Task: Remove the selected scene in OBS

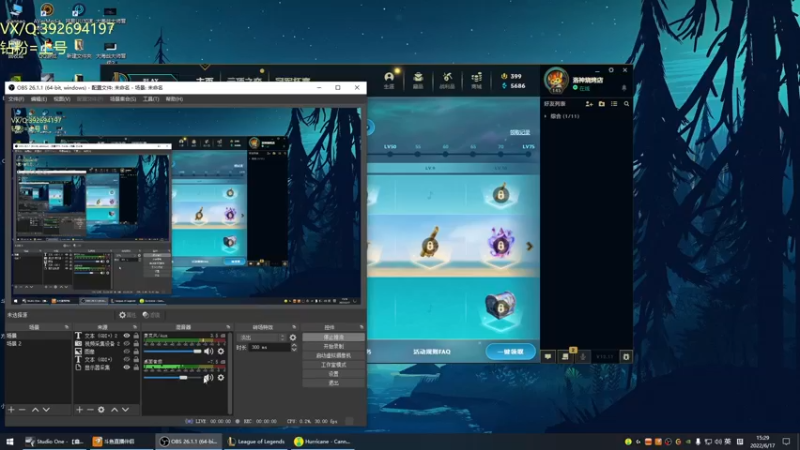Action: pos(22,410)
